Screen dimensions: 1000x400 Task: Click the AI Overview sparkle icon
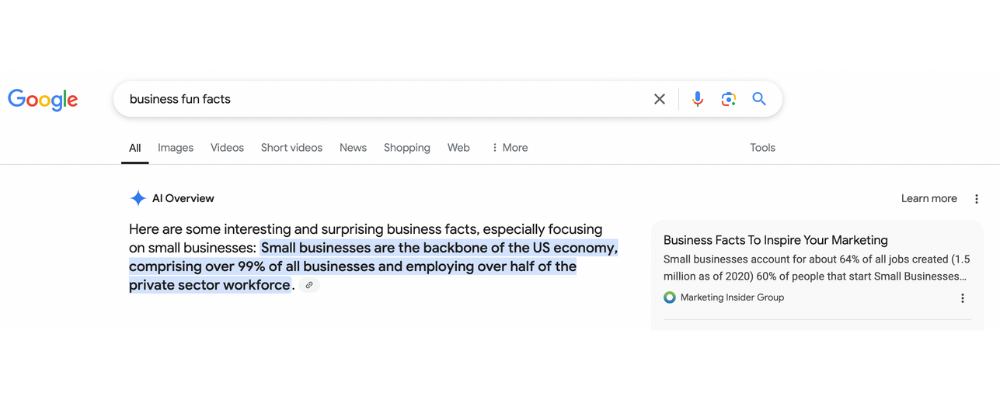(x=138, y=198)
